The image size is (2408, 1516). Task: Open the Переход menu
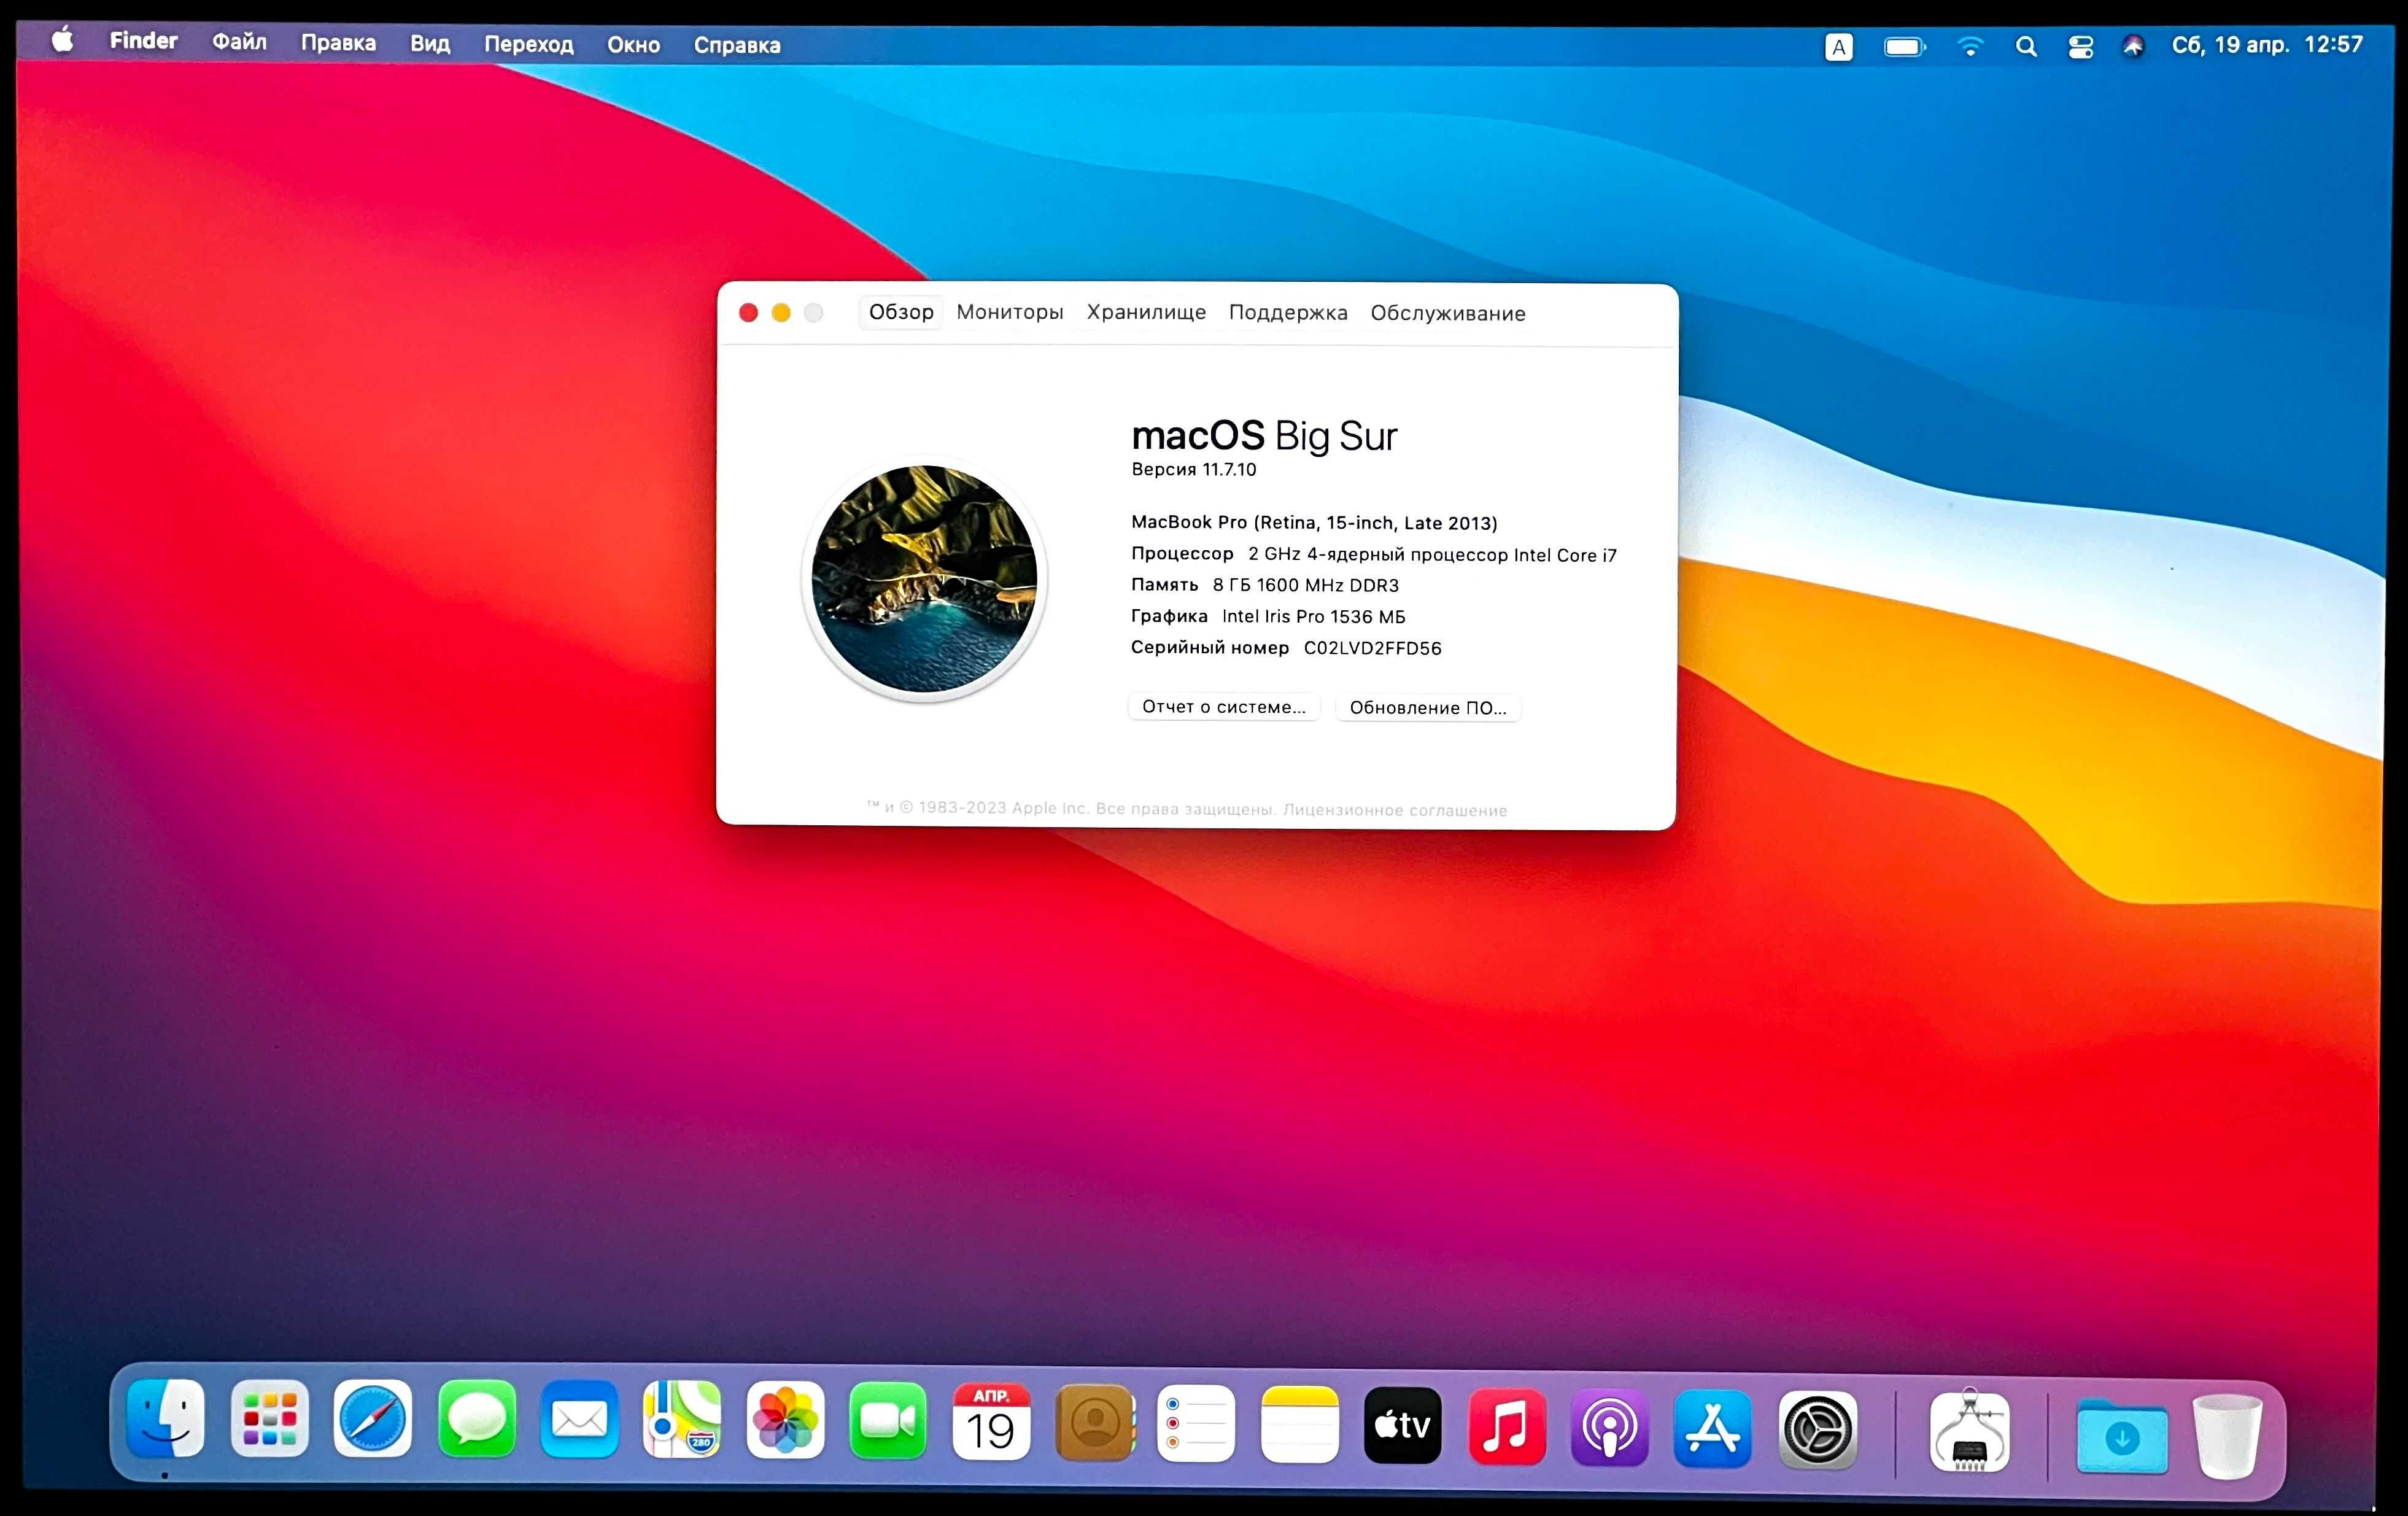tap(529, 45)
